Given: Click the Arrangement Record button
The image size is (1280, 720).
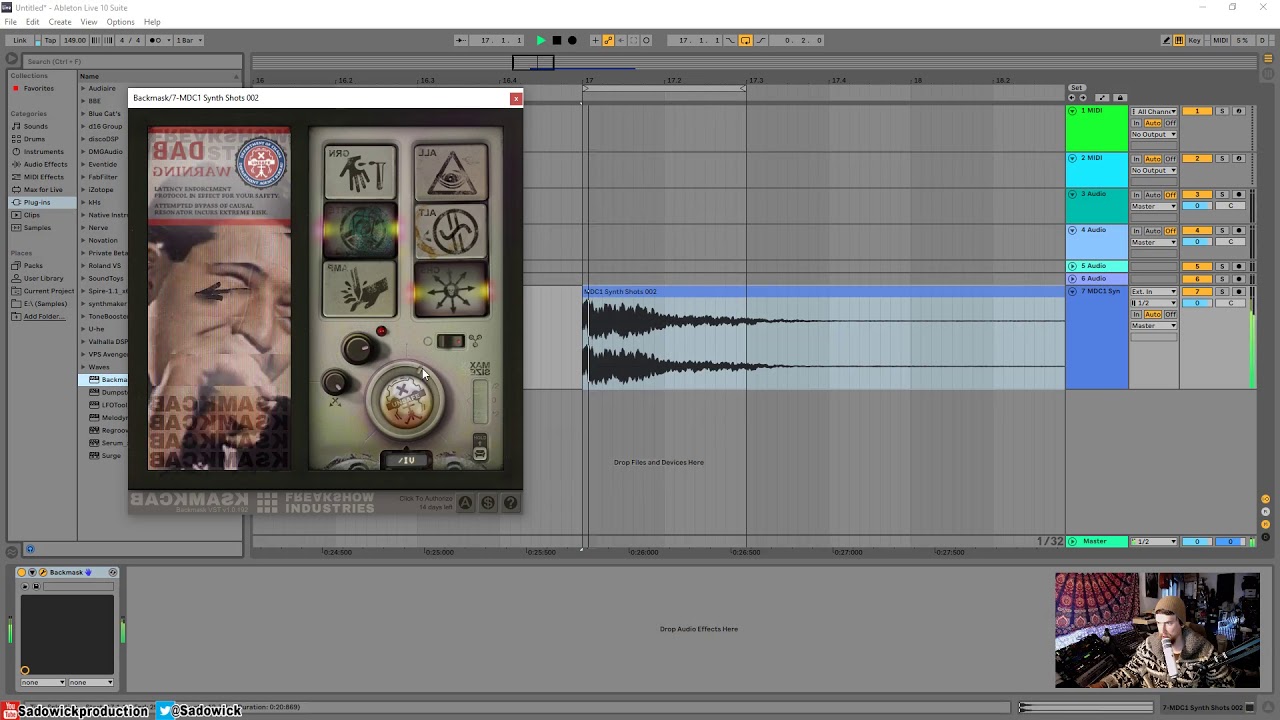Looking at the screenshot, I should 572,40.
